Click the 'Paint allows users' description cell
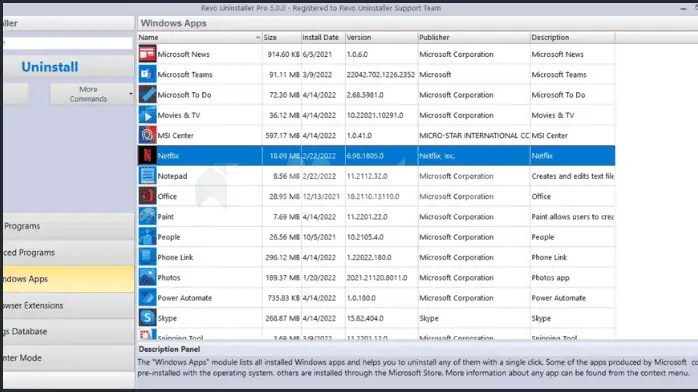Screen dimensions: 698x392 pos(572,217)
